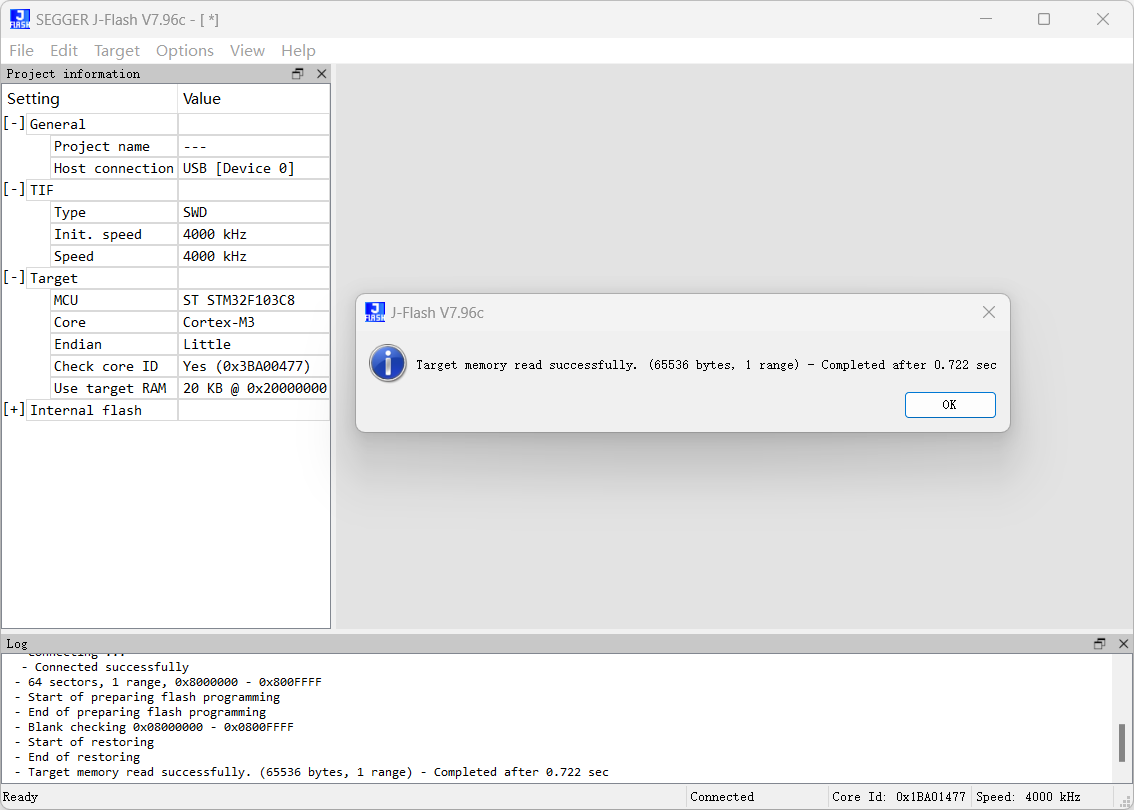1134x810 pixels.
Task: Click the Core Id status bar entry
Action: coord(899,797)
